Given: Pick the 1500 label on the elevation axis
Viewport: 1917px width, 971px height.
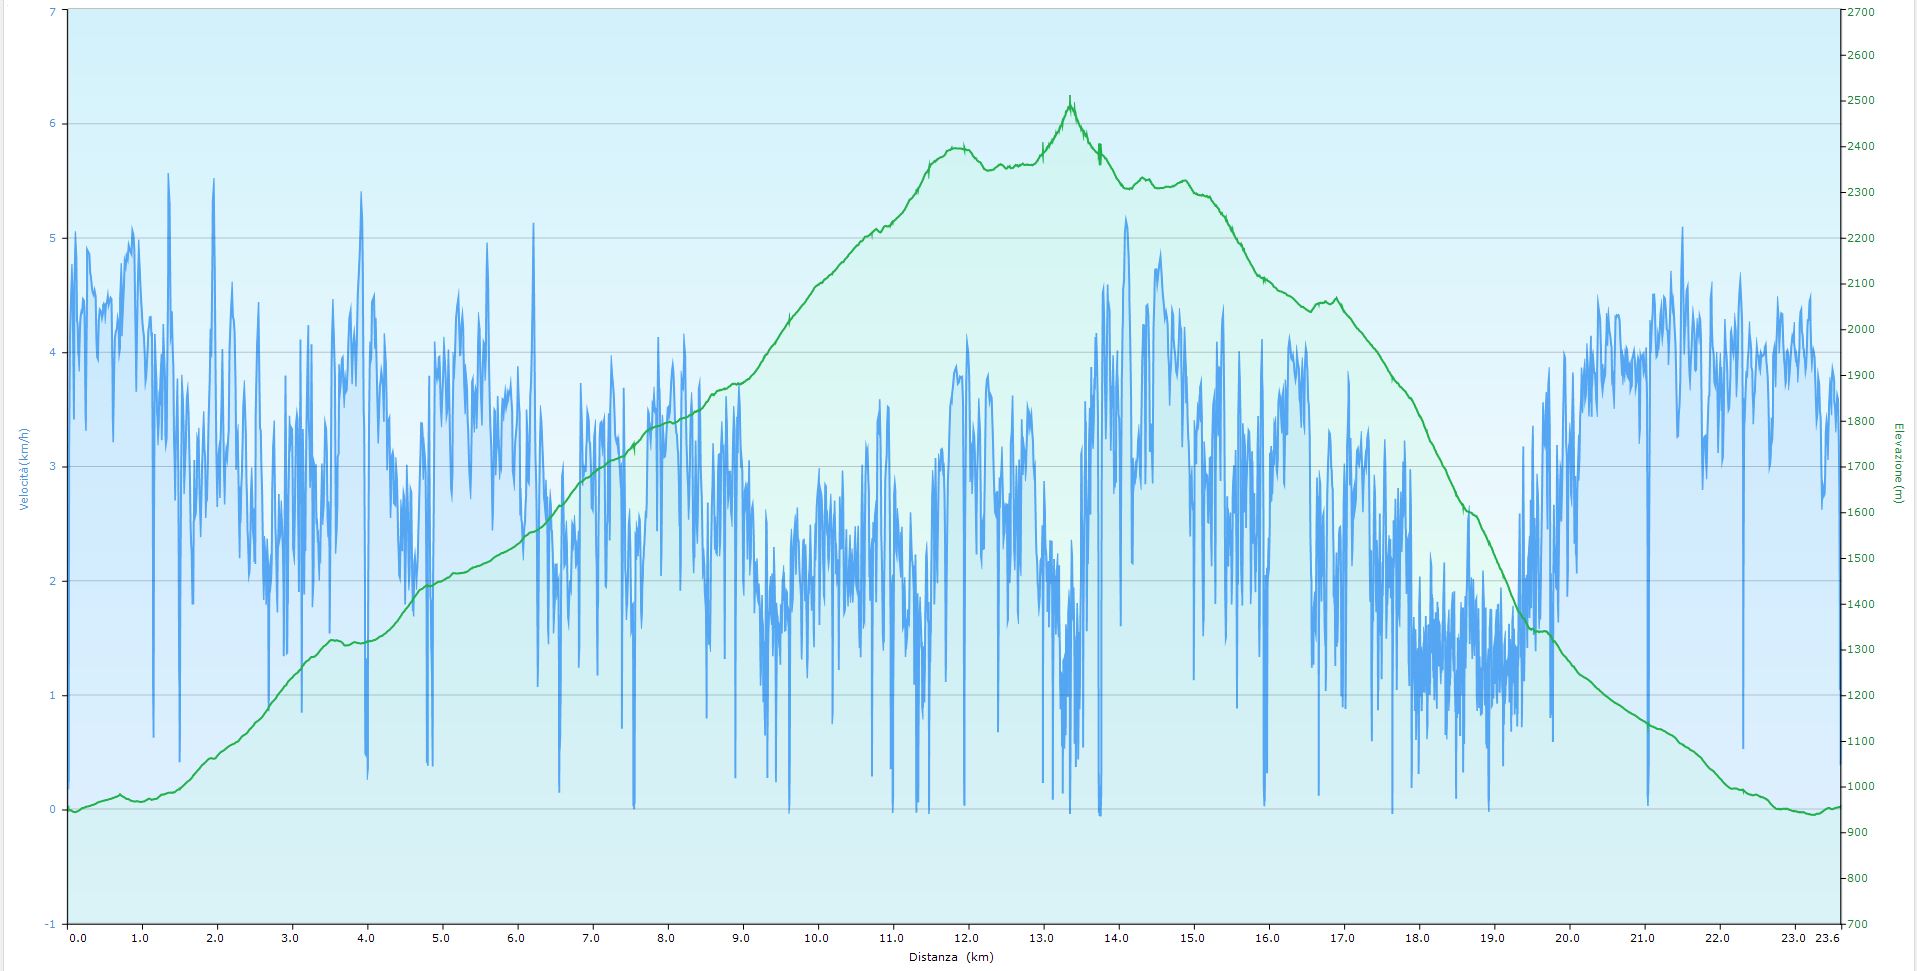Looking at the screenshot, I should click(x=1861, y=558).
